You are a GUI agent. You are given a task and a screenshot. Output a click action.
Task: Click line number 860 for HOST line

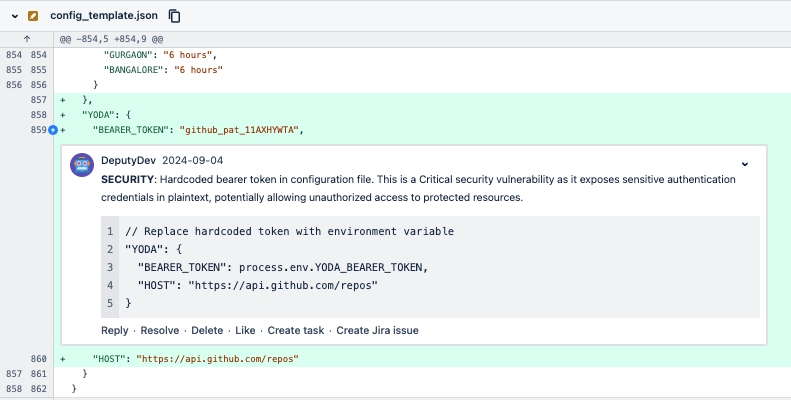pos(40,358)
